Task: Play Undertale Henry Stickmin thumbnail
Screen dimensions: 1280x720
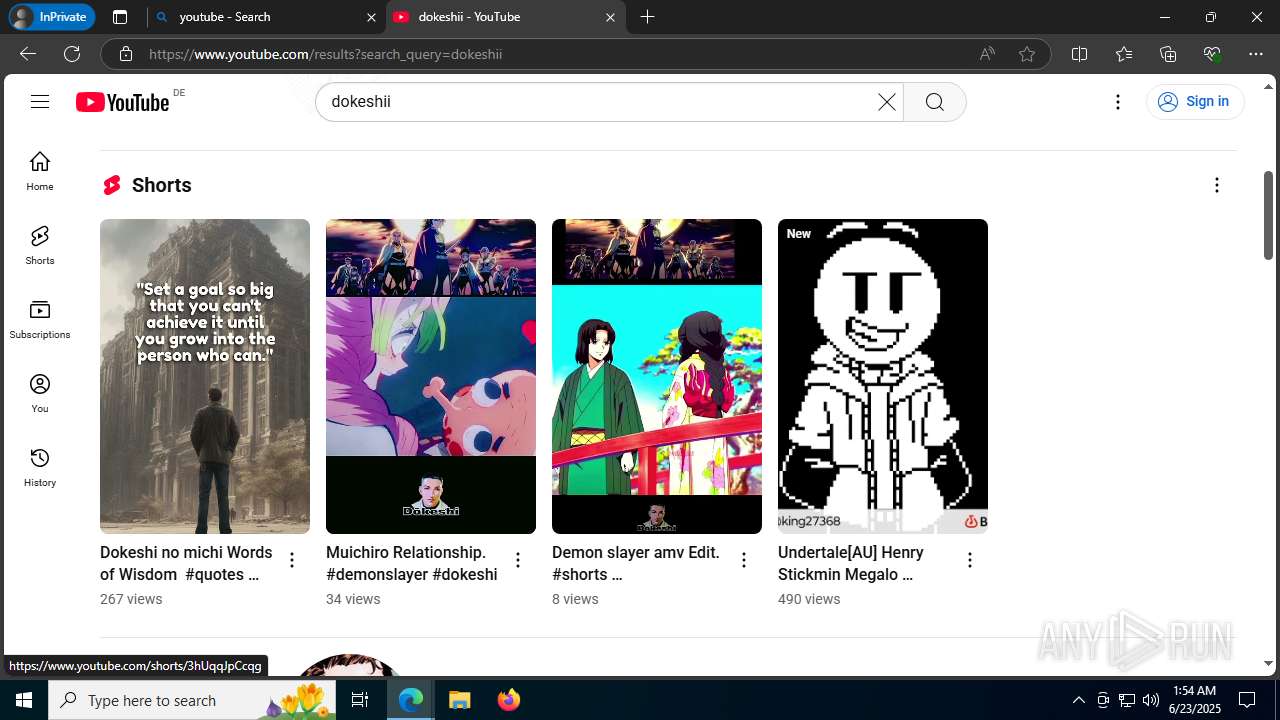Action: click(883, 376)
